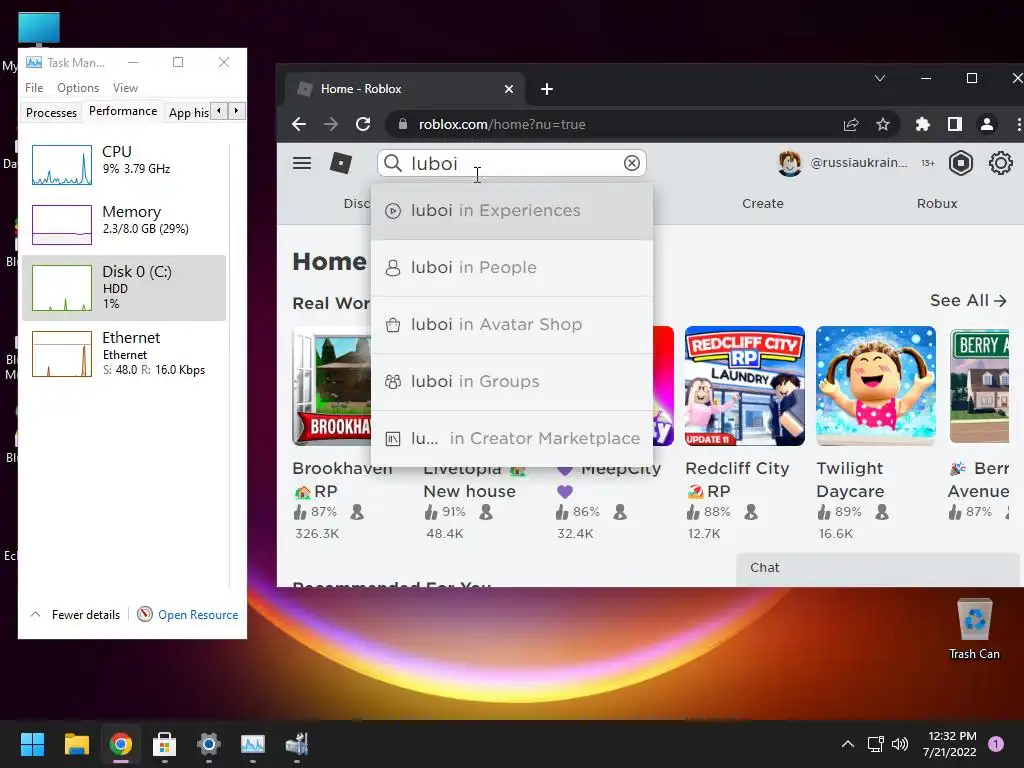Open a new Chrome tab
Screen dimensions: 1024x768
point(547,89)
